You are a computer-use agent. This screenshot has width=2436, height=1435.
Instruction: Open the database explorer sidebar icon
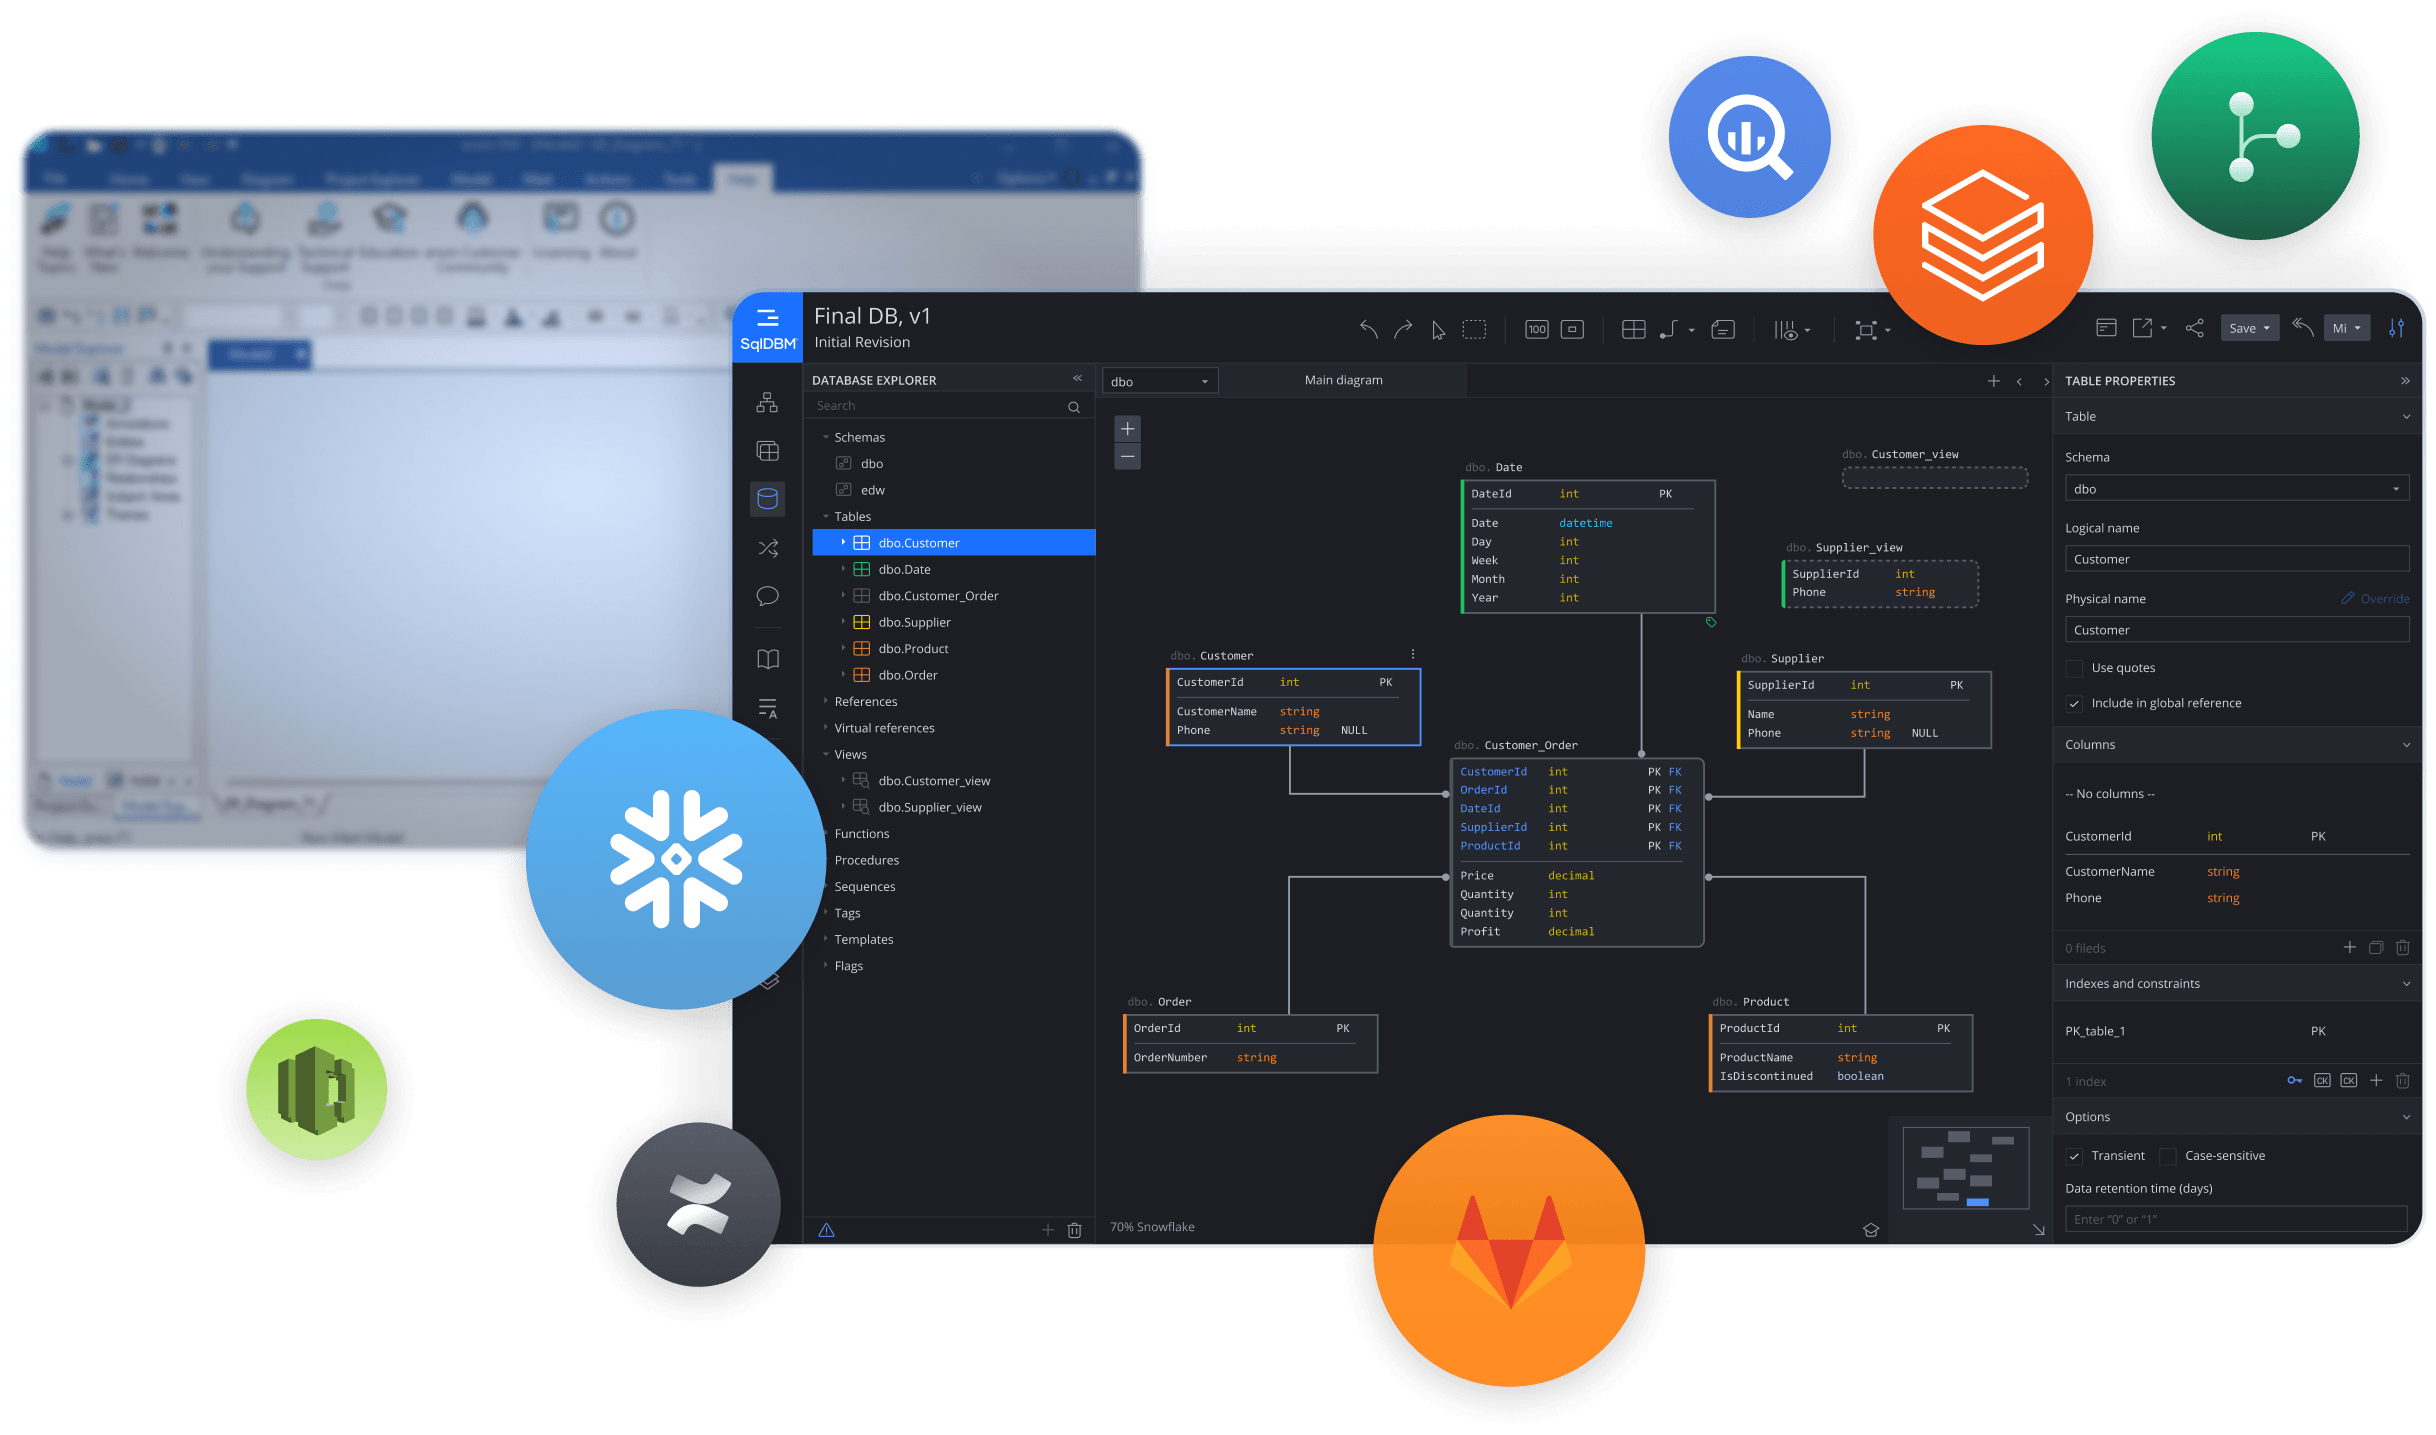767,498
